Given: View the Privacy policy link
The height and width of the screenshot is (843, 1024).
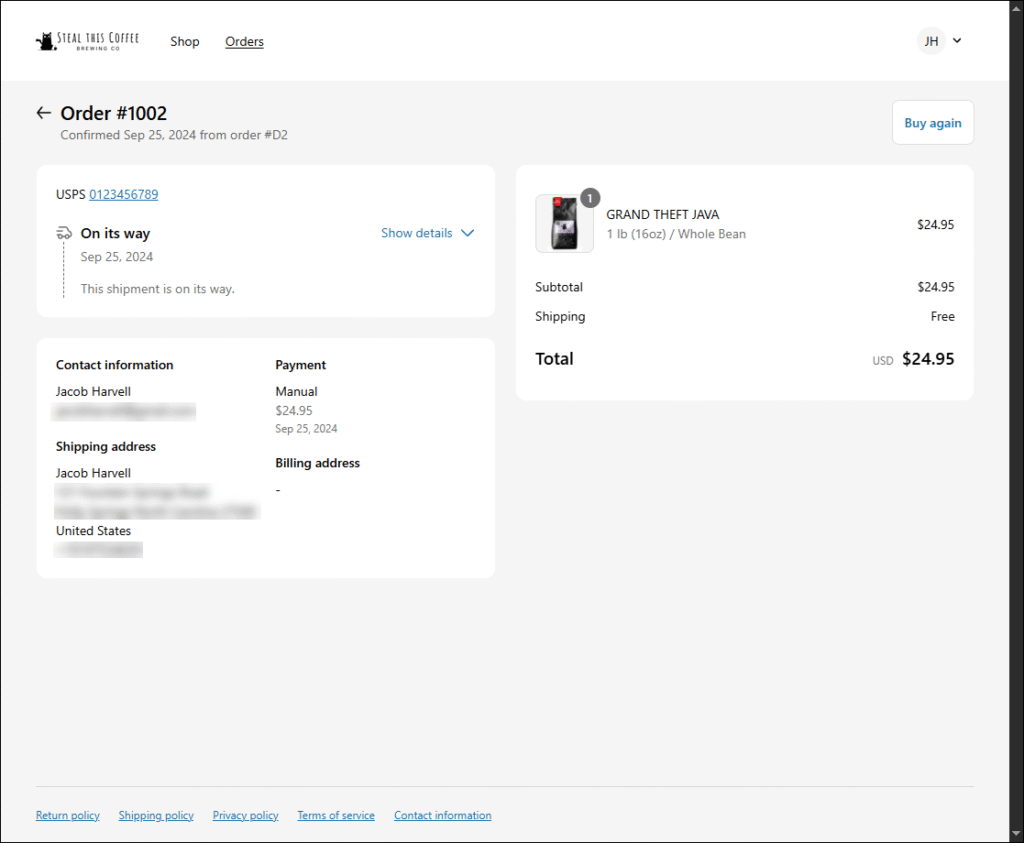Looking at the screenshot, I should tap(245, 815).
